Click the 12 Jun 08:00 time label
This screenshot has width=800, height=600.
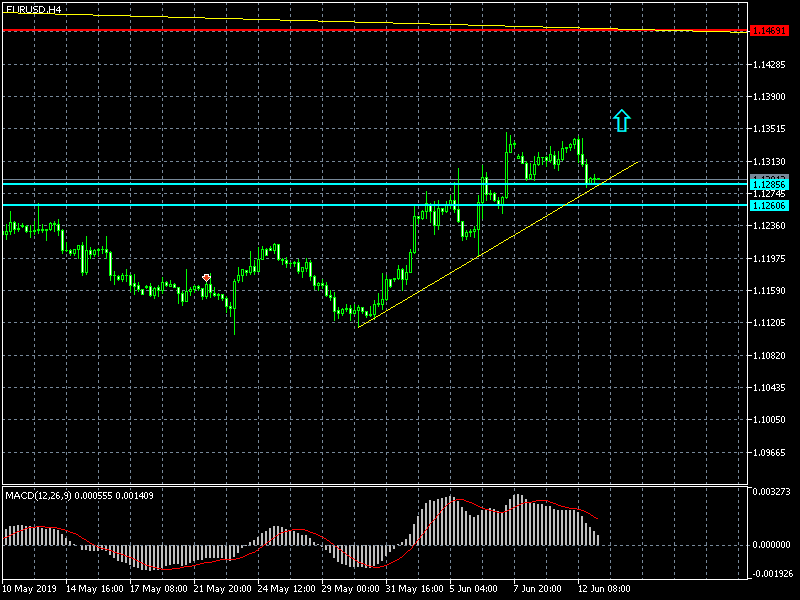tap(604, 590)
